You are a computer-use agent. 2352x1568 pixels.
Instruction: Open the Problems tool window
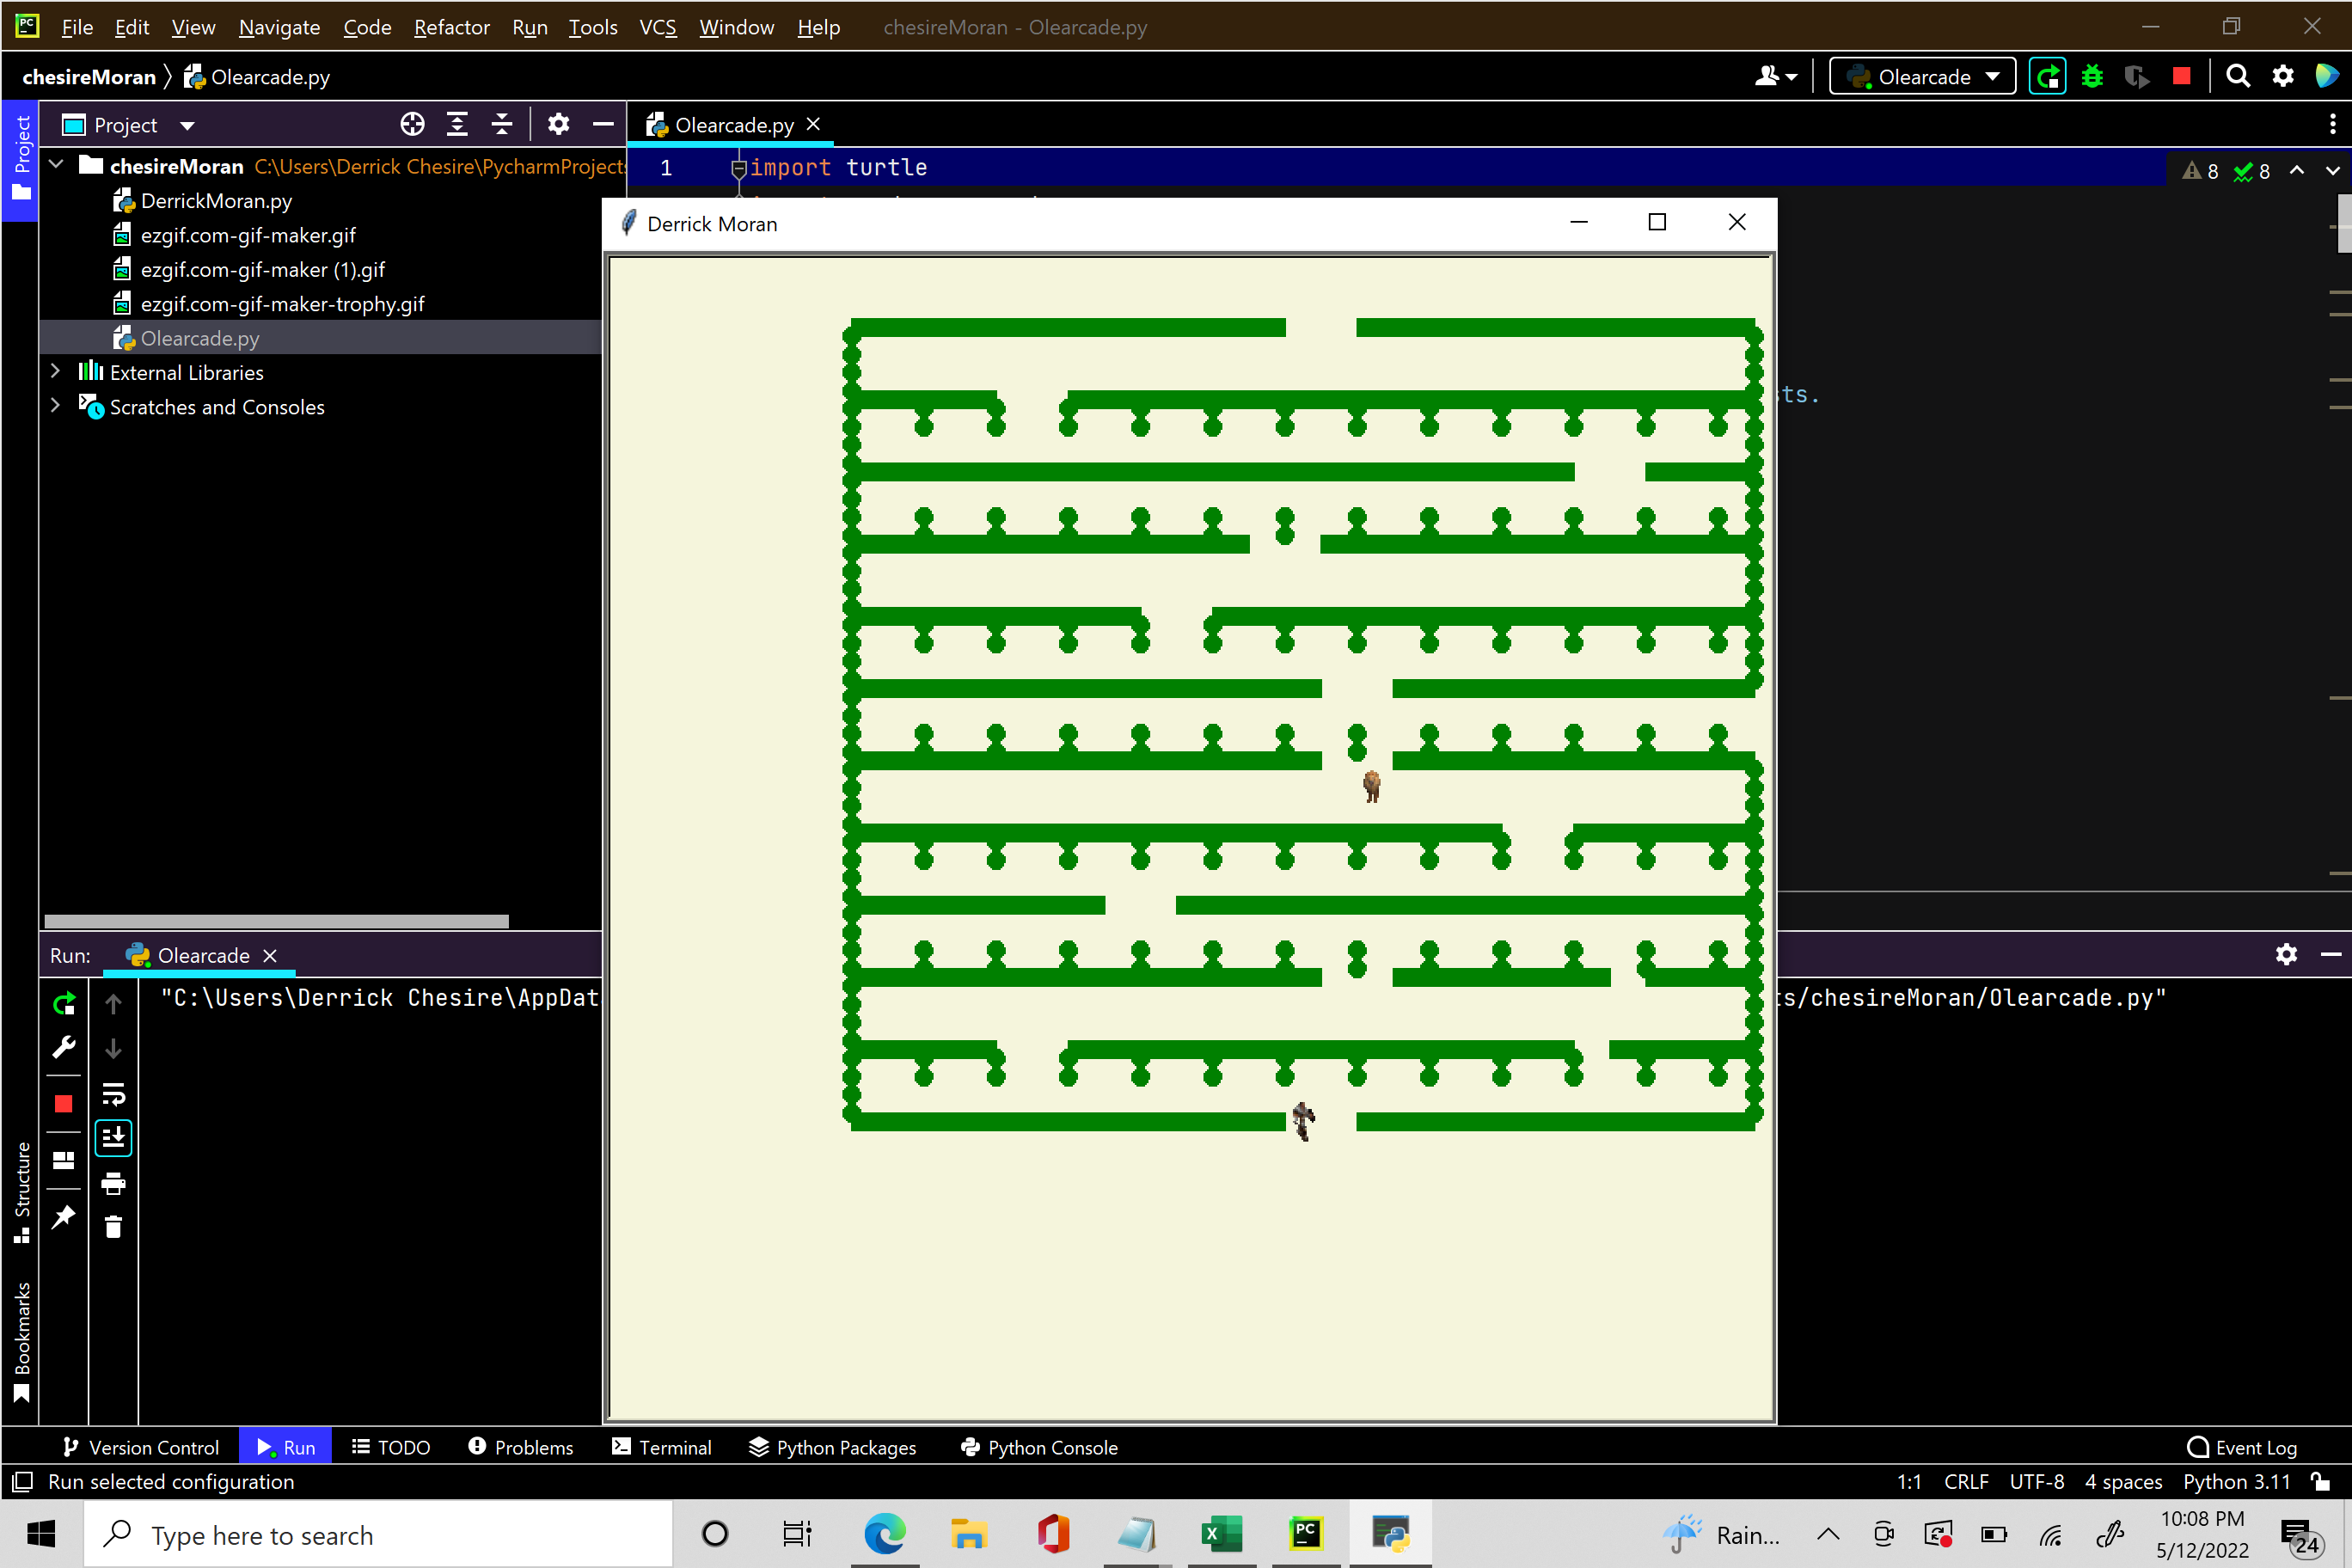point(521,1447)
